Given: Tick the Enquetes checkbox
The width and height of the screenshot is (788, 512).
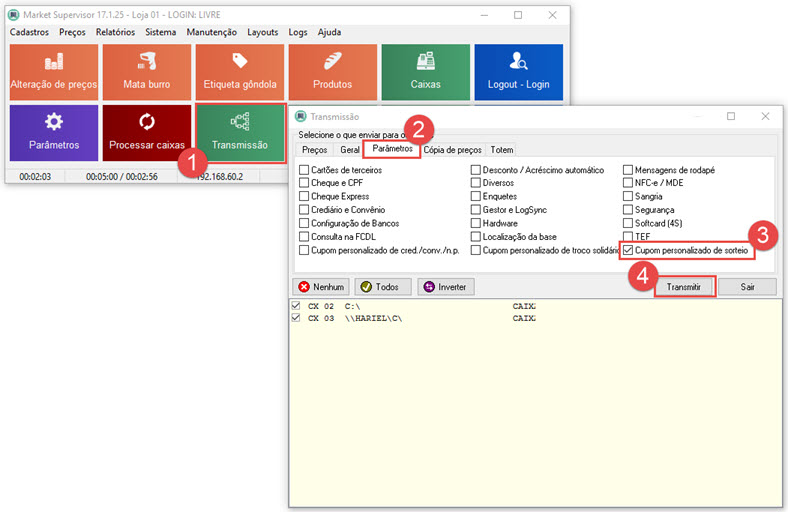Looking at the screenshot, I should click(476, 196).
